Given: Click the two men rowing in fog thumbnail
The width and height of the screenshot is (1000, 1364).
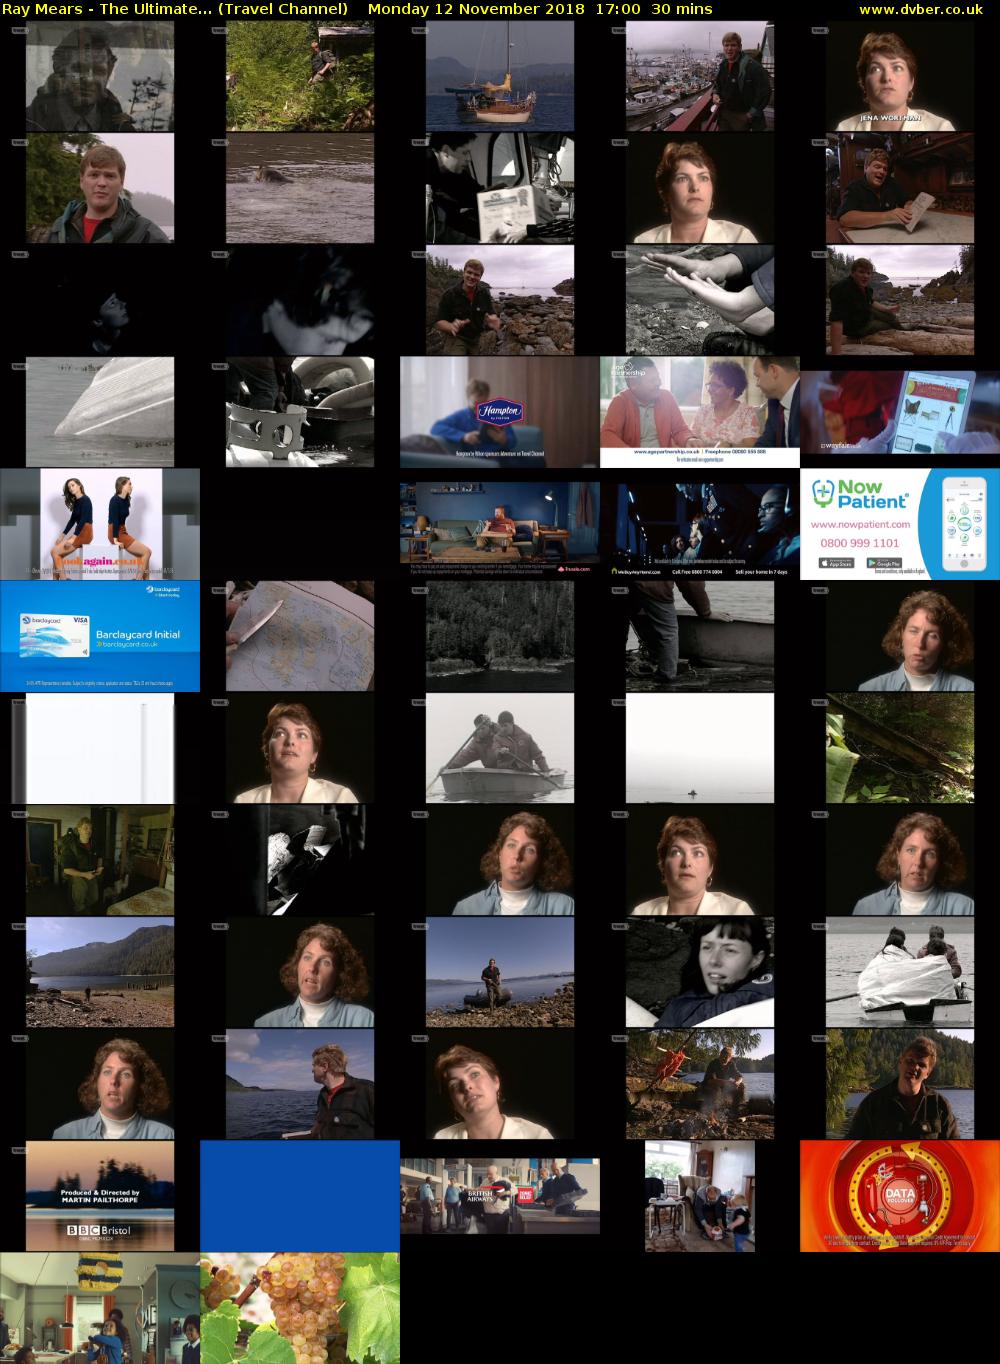Looking at the screenshot, I should click(499, 748).
